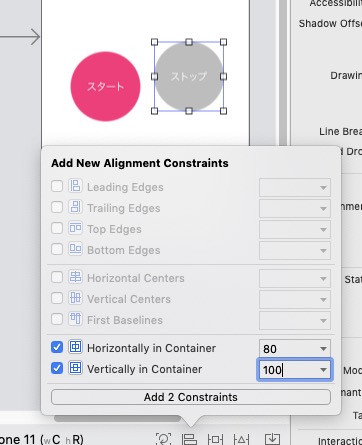This screenshot has height=445, width=362.
Task: Click the top-right resize handle of ストップ
Action: (x=223, y=42)
